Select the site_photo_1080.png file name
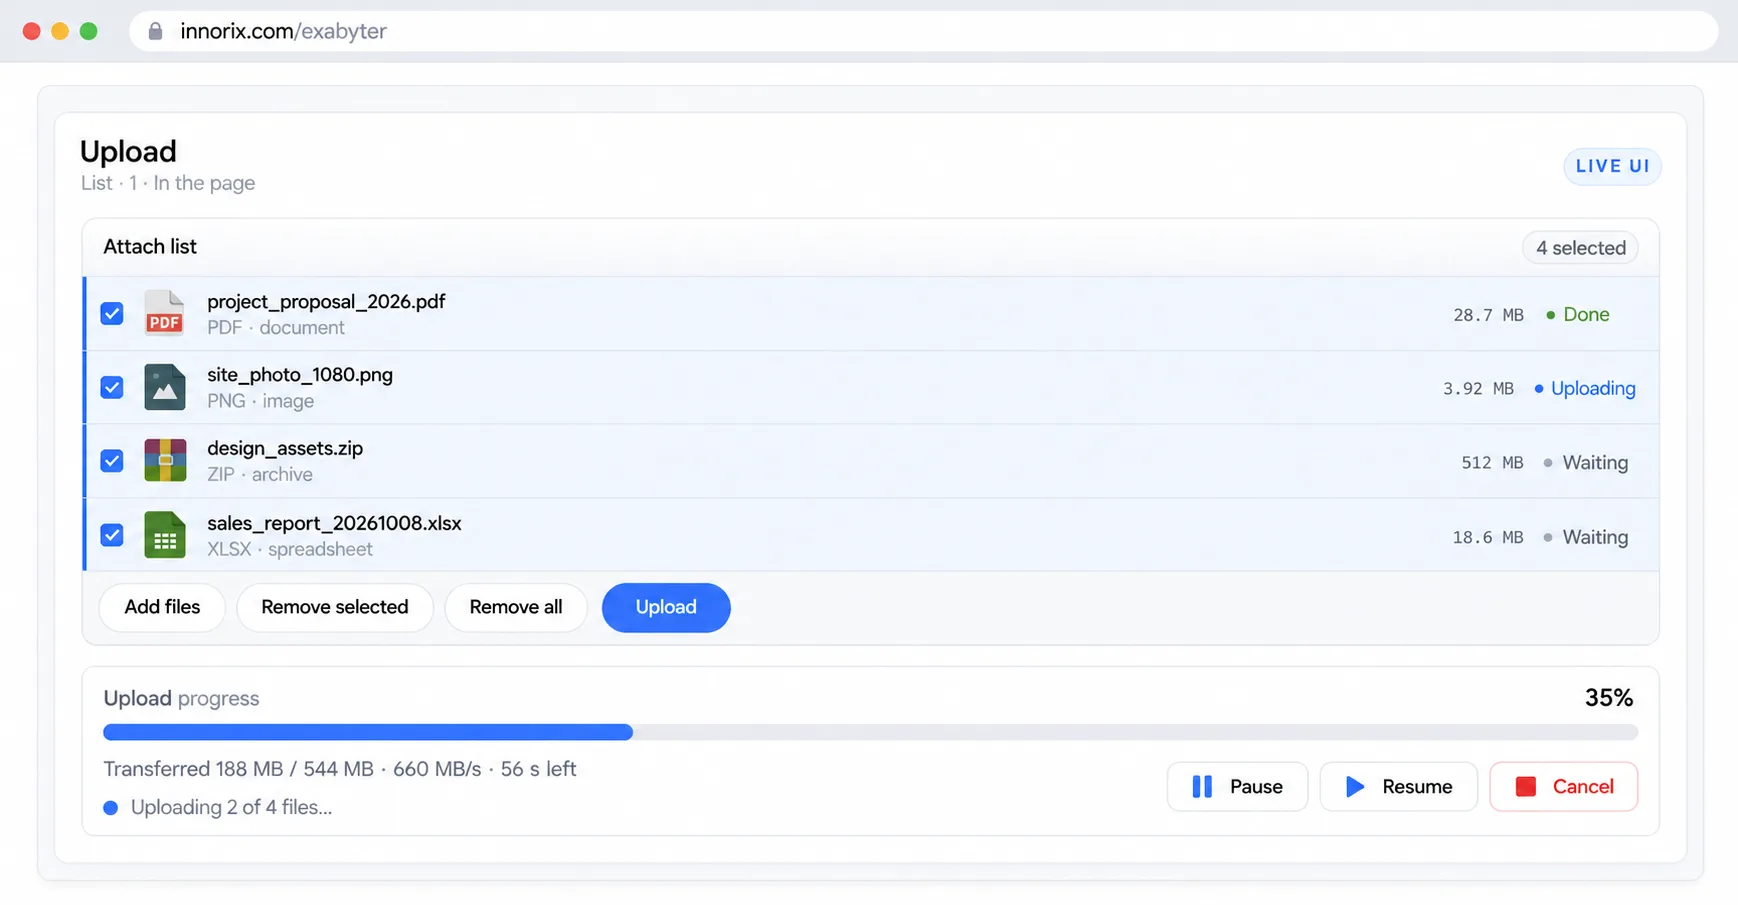1738x905 pixels. tap(300, 375)
